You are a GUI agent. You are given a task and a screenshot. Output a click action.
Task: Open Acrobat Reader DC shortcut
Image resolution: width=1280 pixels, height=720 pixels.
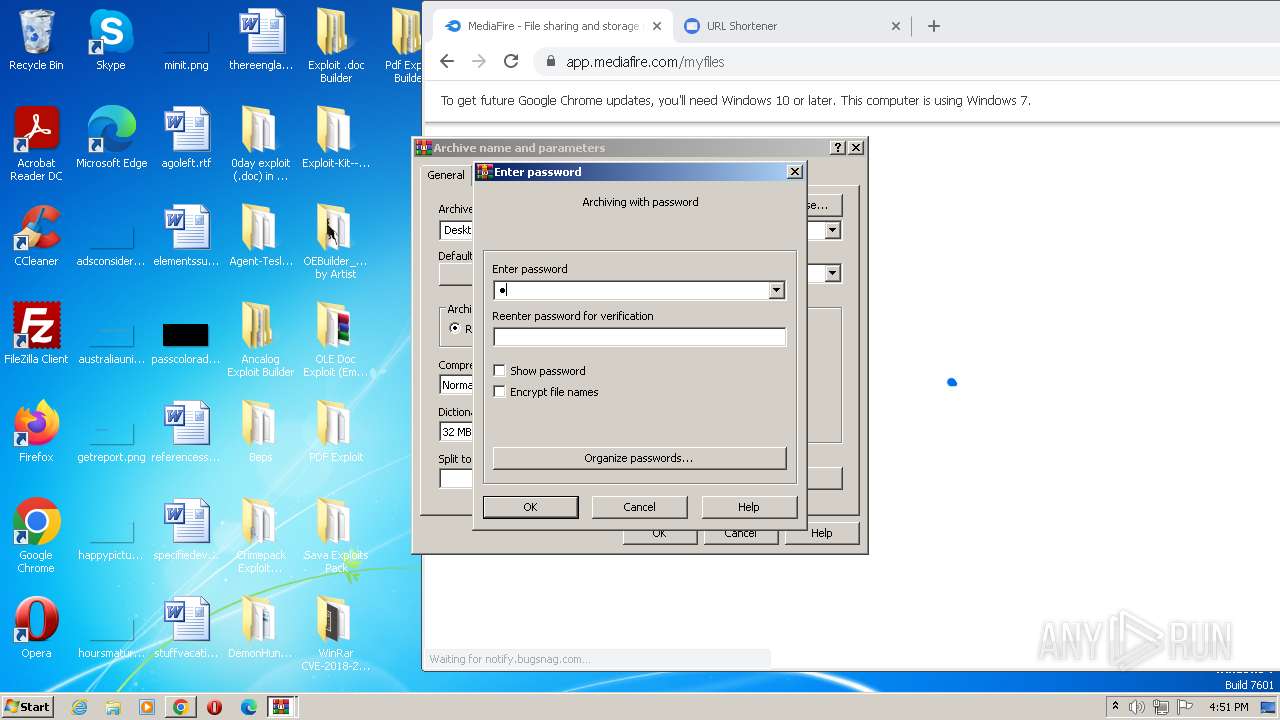pyautogui.click(x=36, y=144)
